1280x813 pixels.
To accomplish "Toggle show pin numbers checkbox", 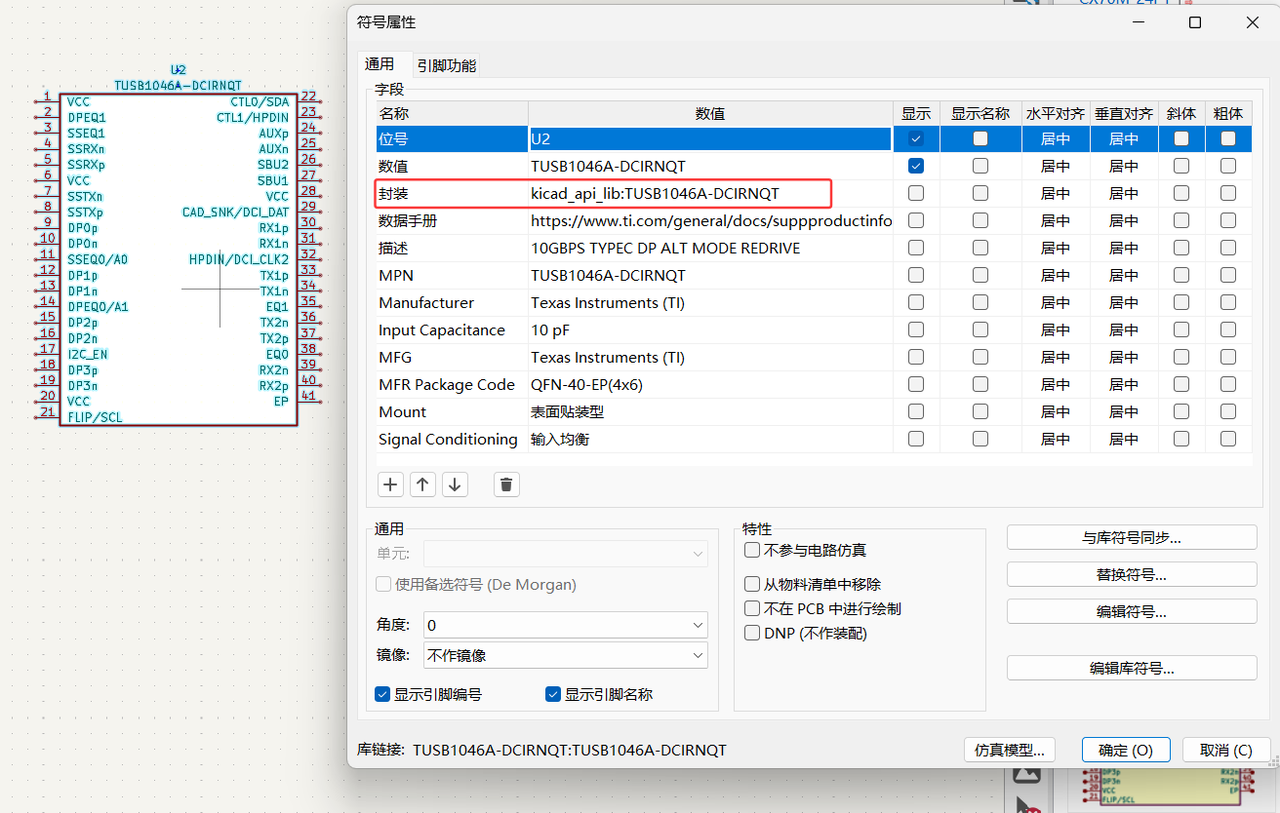I will tap(383, 694).
